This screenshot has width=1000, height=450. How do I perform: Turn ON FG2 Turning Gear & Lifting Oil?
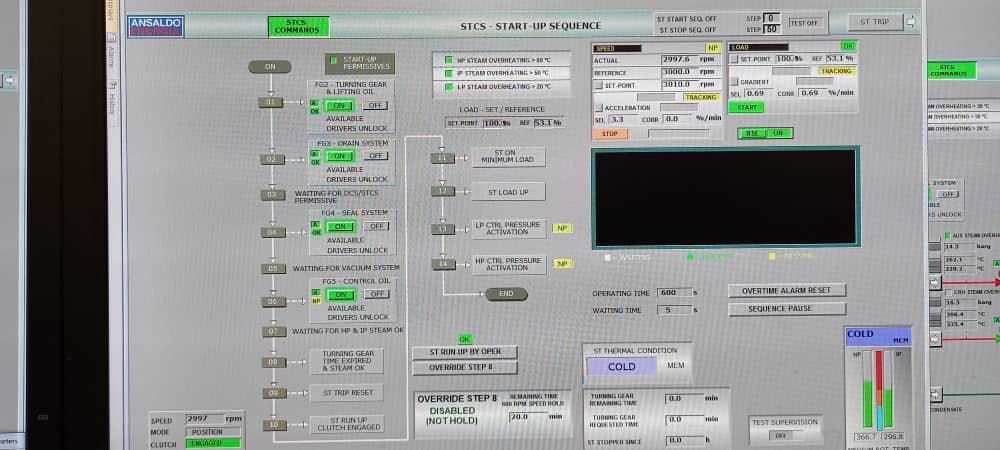(339, 106)
